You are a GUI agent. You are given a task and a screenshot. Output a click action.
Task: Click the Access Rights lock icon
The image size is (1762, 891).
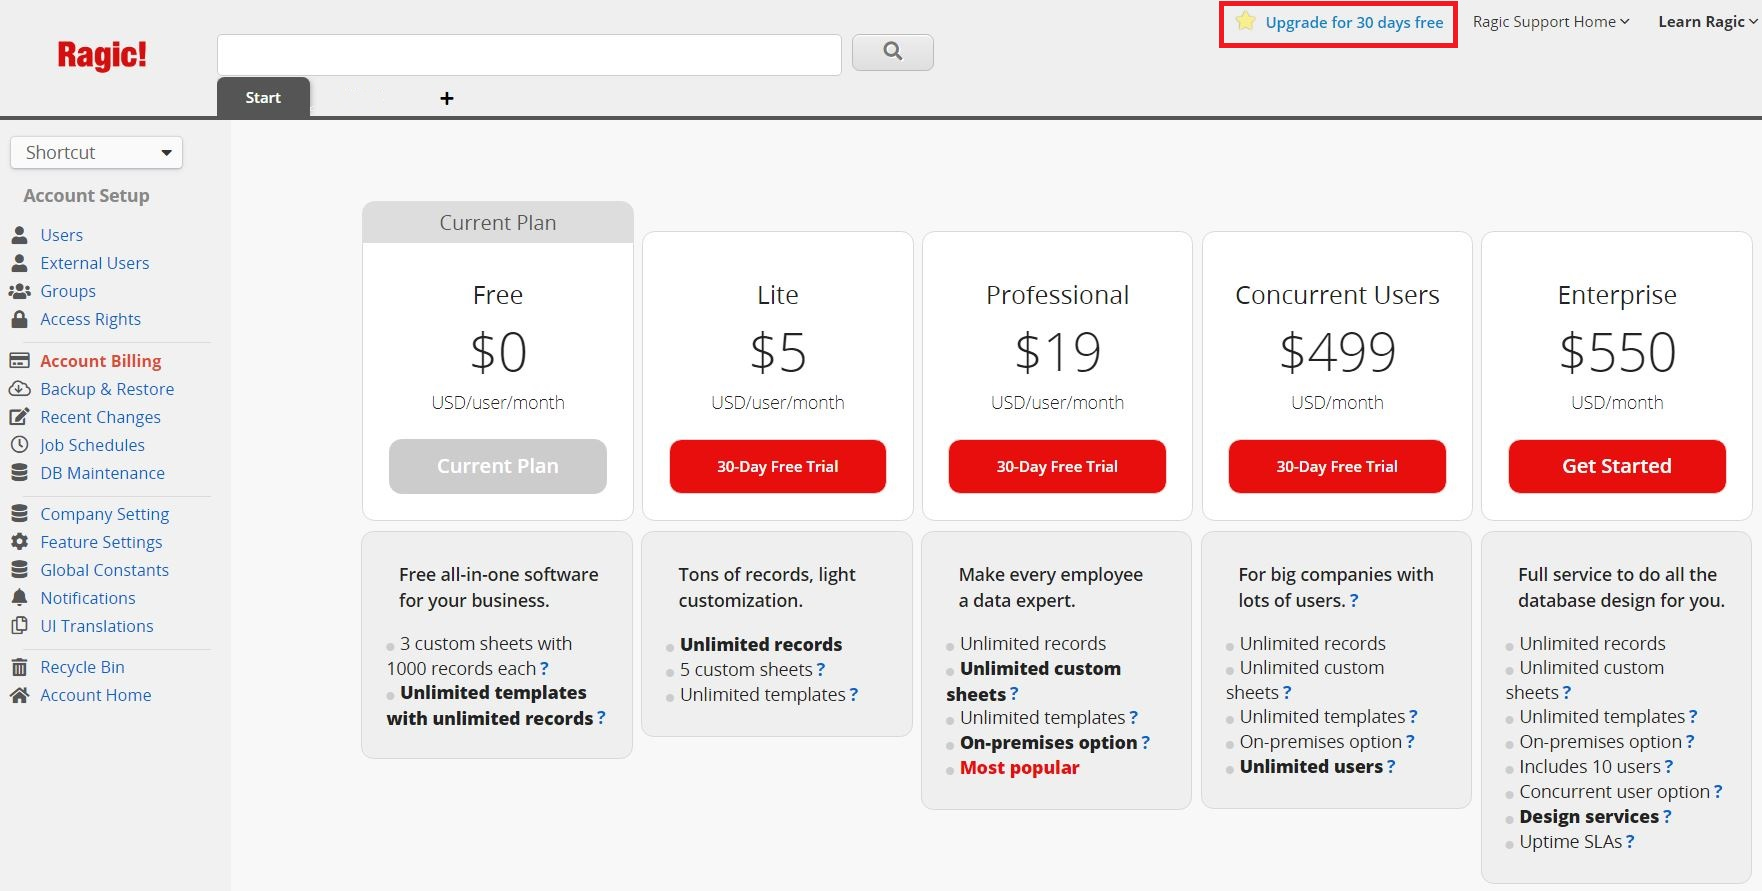tap(19, 319)
